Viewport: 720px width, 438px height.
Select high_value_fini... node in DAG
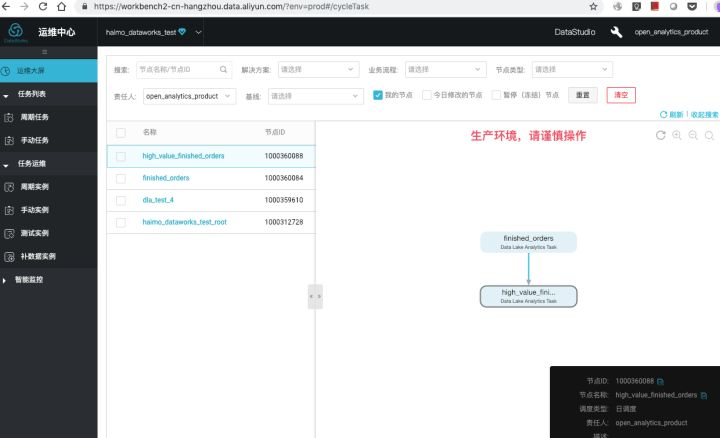(x=528, y=296)
